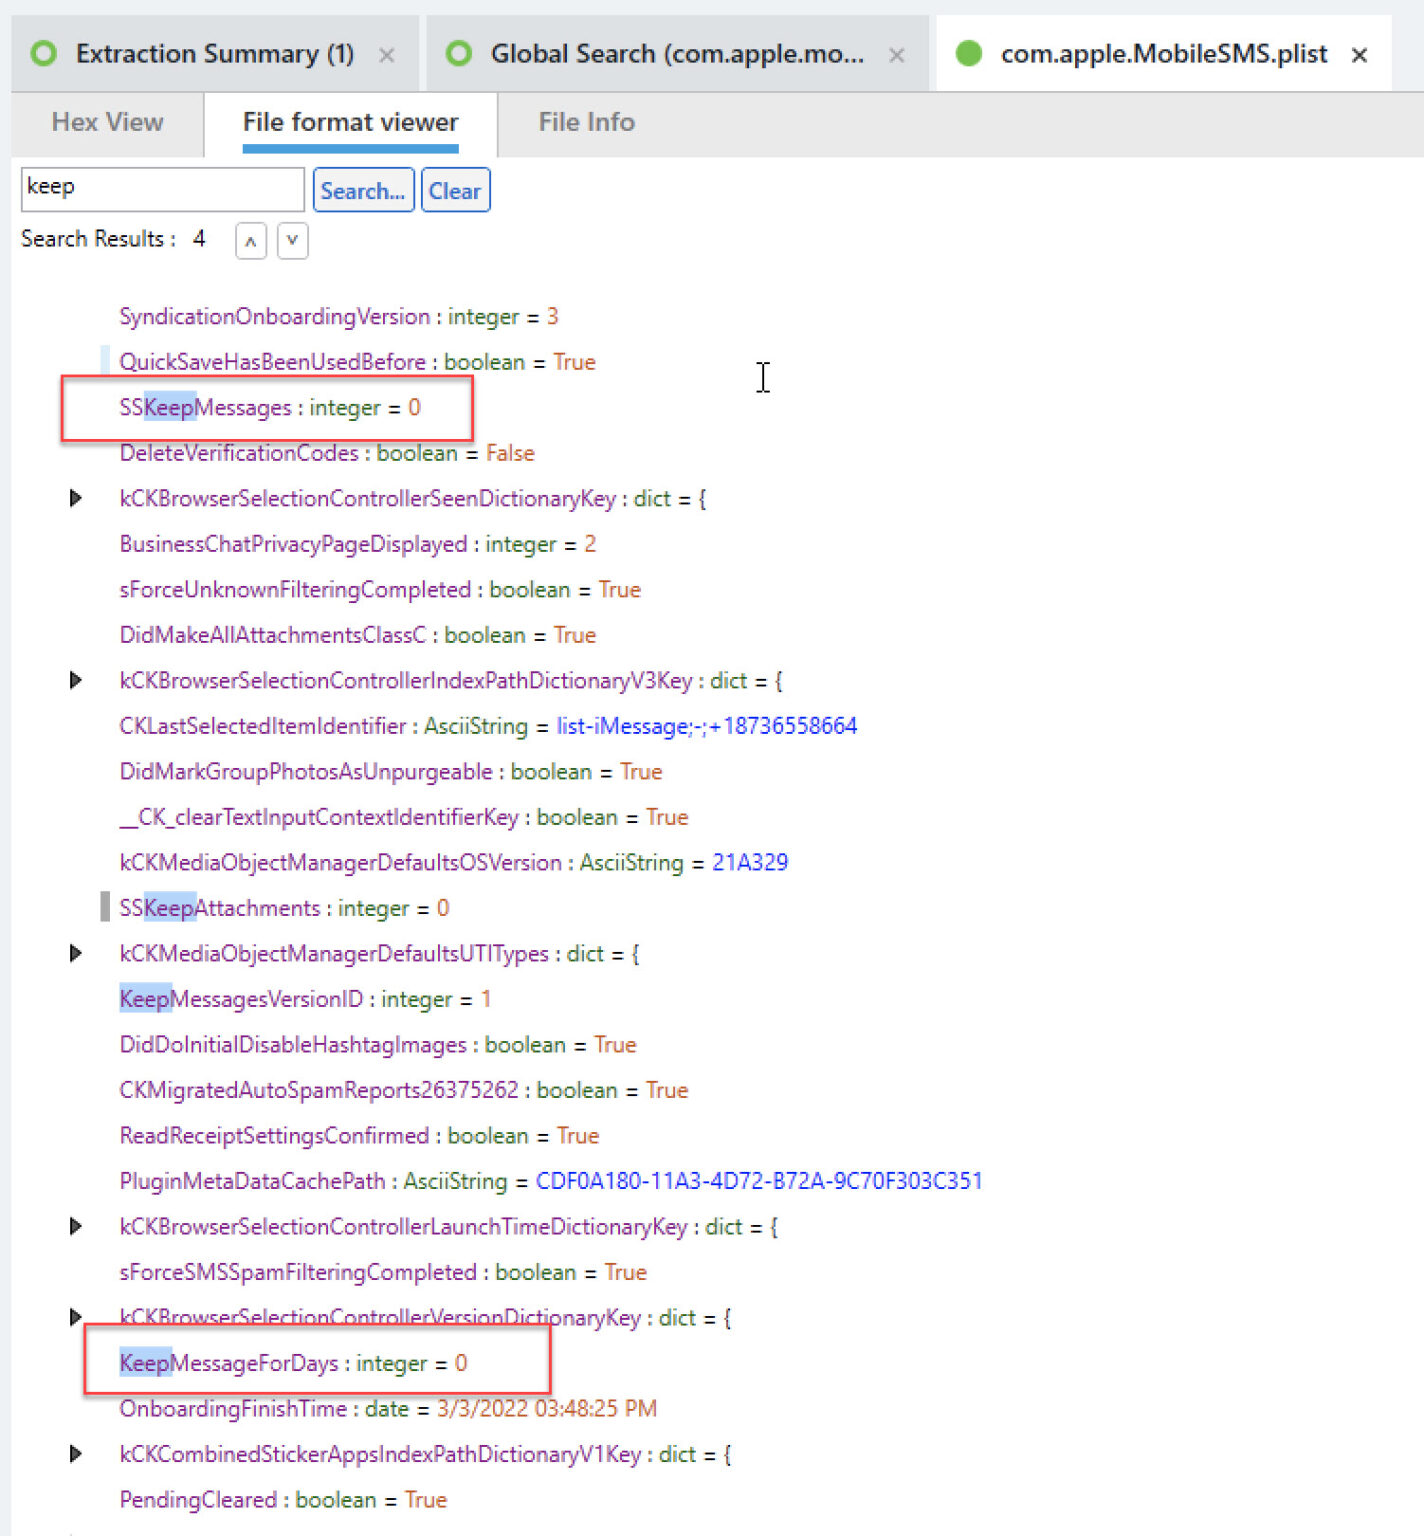Click the green circle icon on Global Search tab

458,53
